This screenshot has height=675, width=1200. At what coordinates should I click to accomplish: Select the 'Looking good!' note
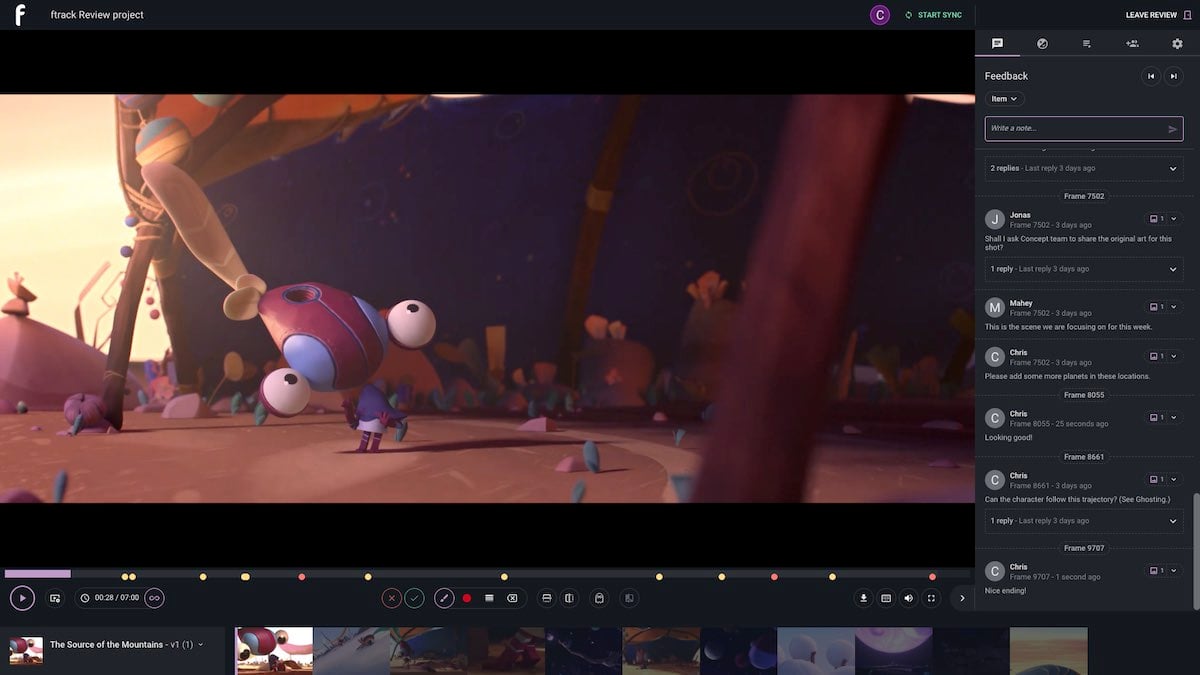[x=1009, y=438]
